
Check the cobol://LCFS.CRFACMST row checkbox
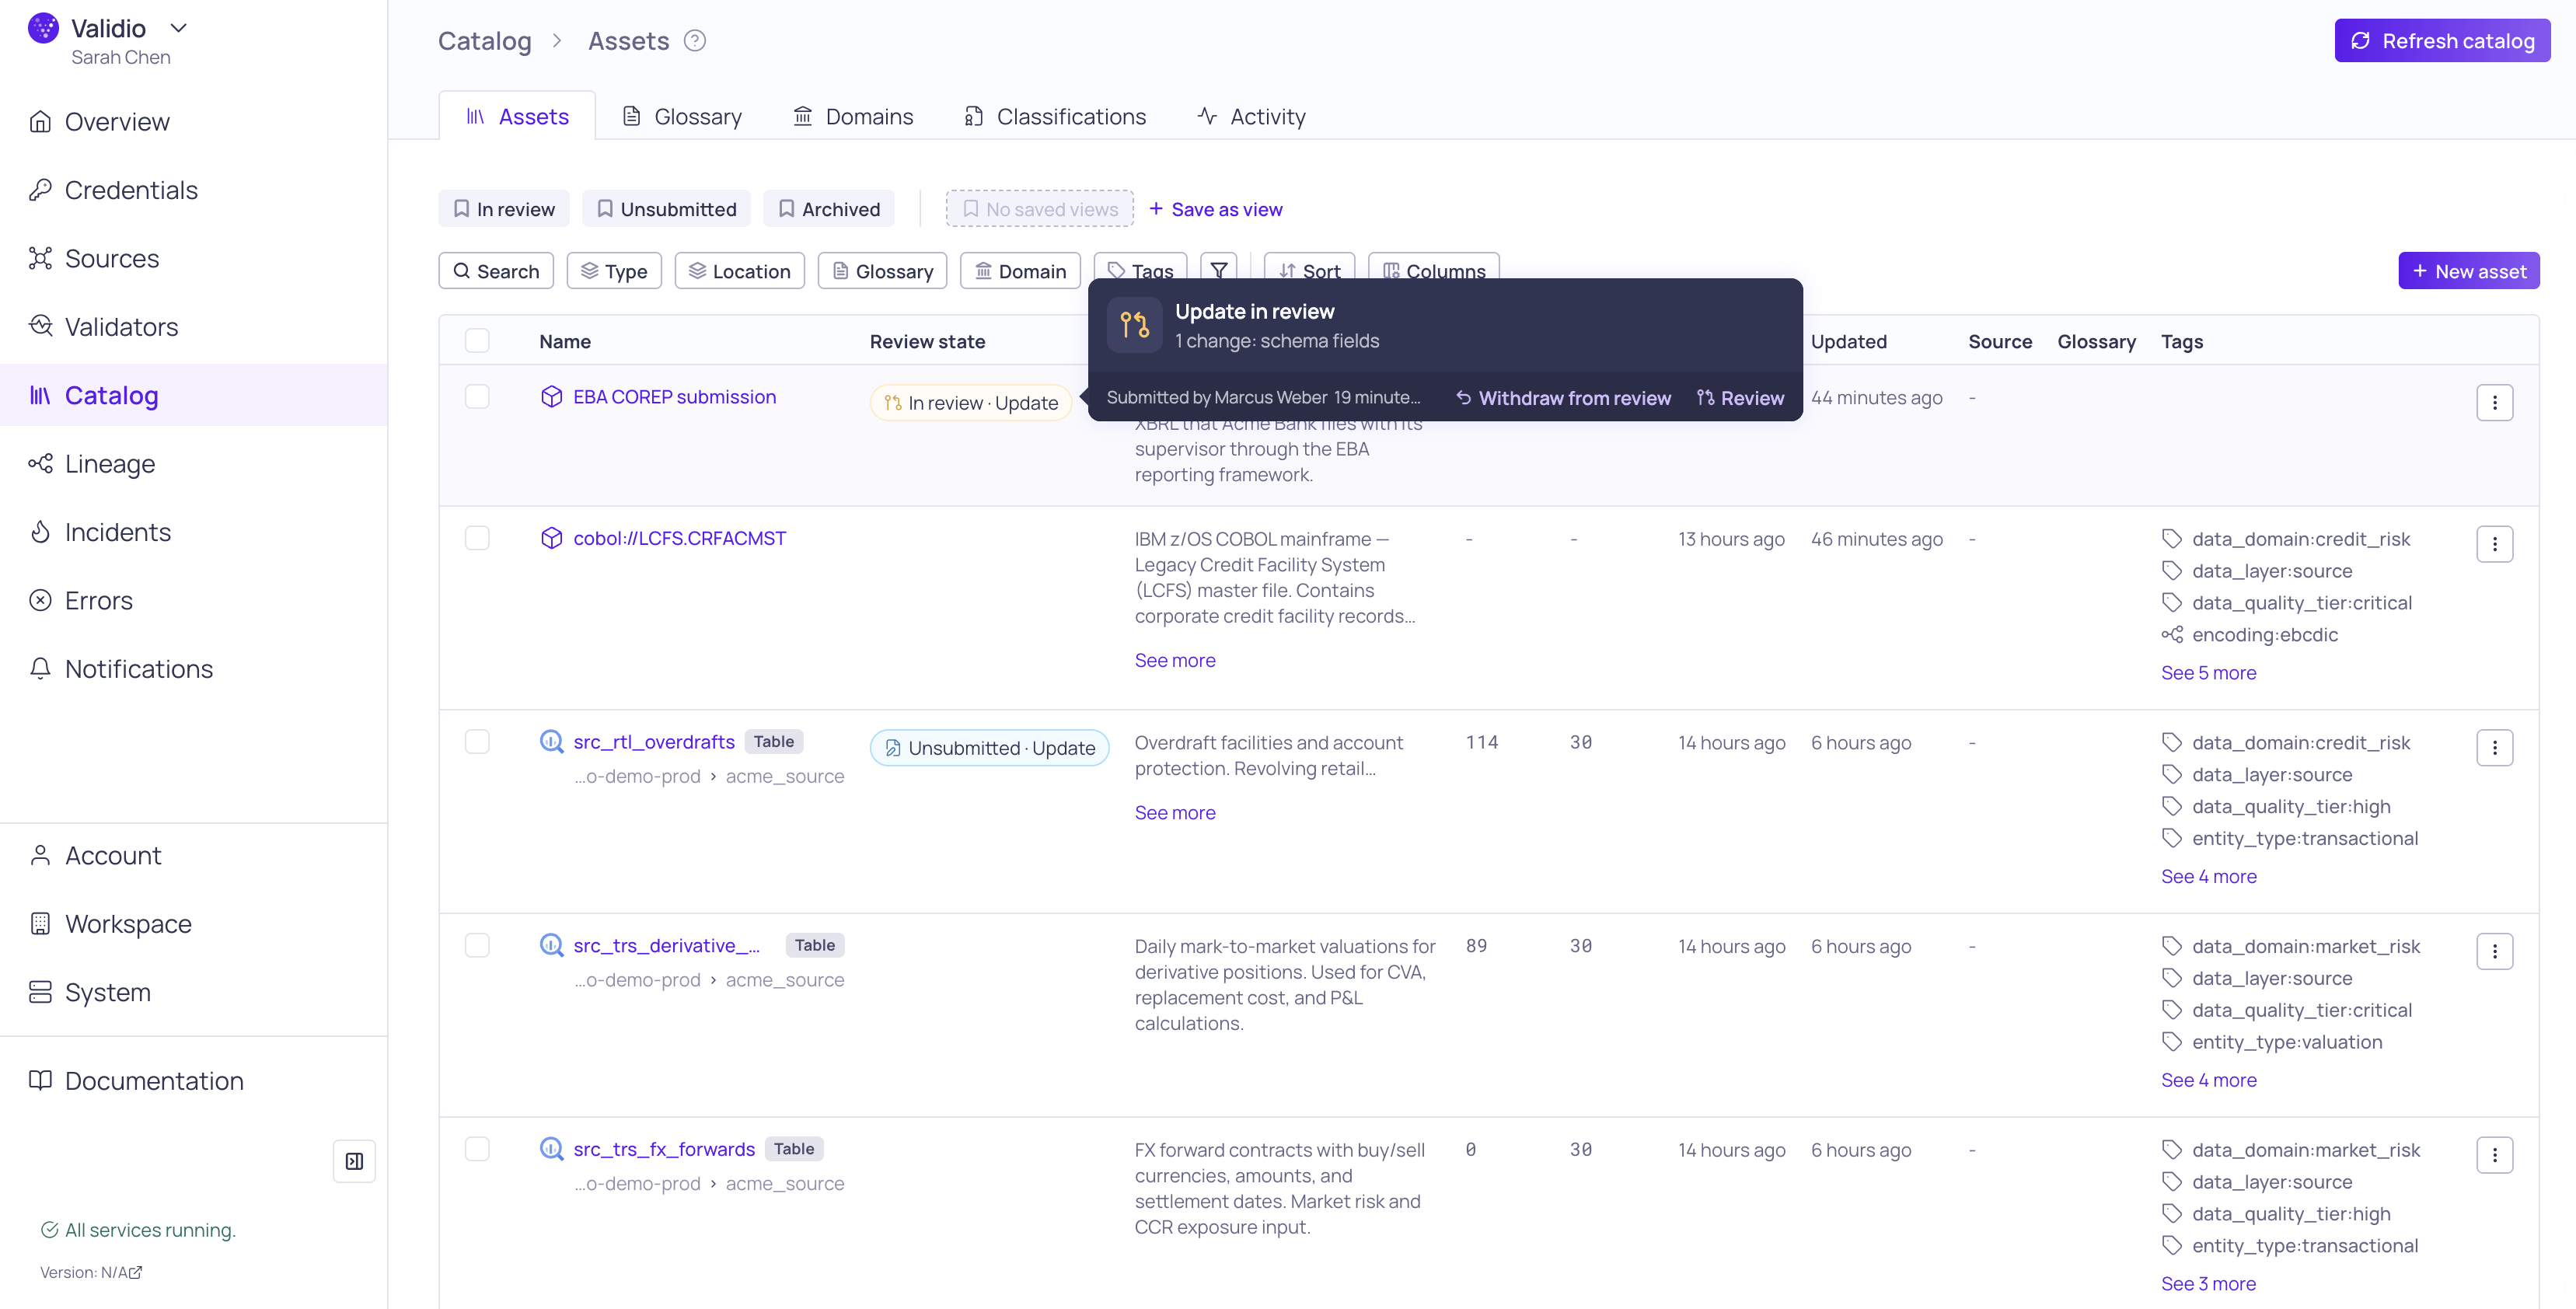click(477, 538)
